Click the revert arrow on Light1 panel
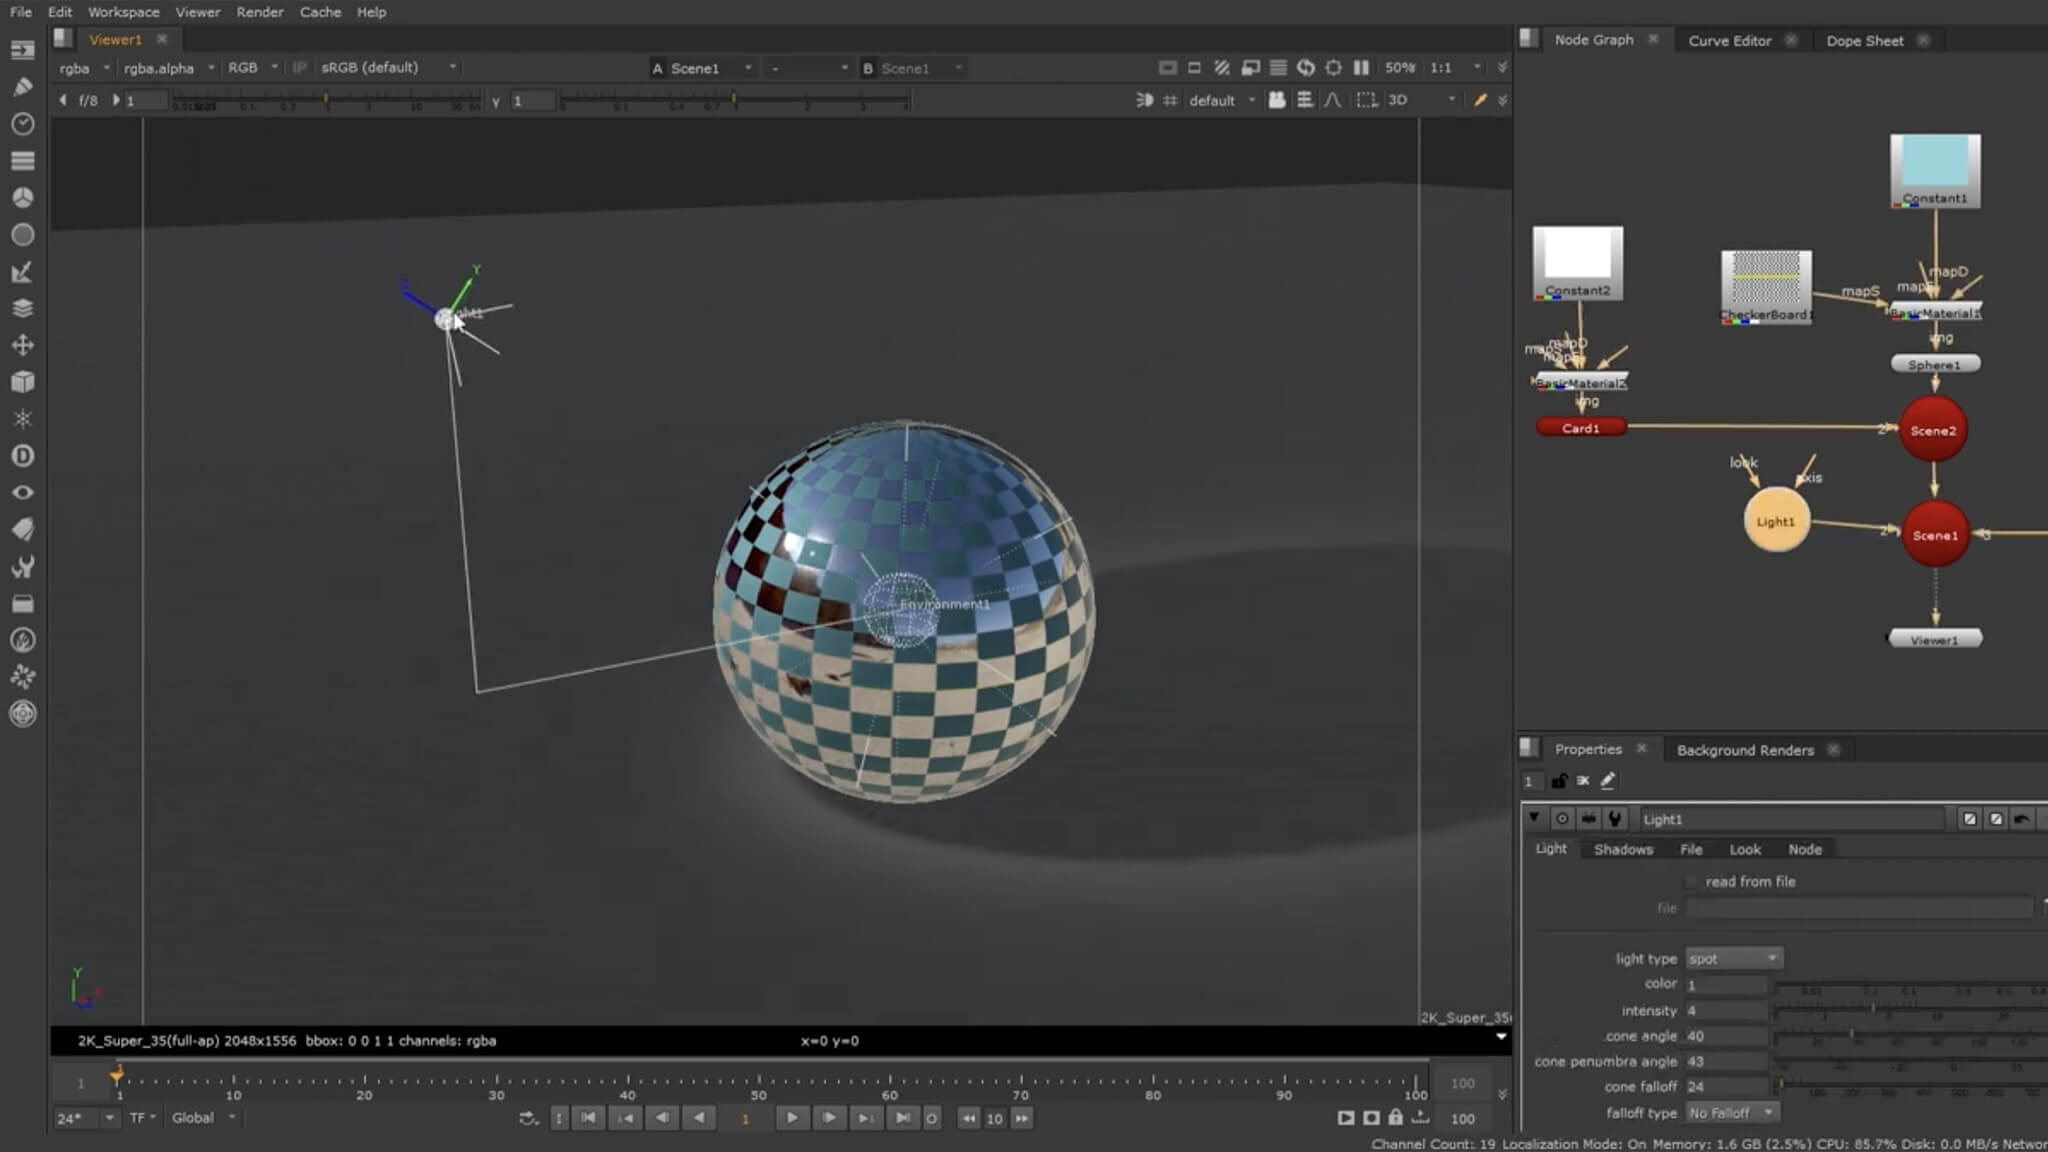The height and width of the screenshot is (1152, 2048). click(x=2021, y=819)
